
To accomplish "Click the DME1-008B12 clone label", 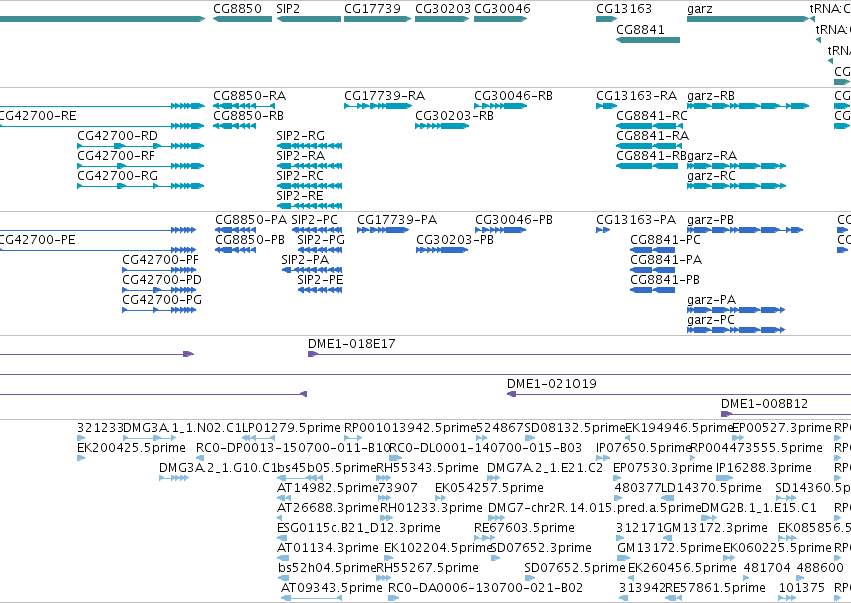I will pos(764,404).
